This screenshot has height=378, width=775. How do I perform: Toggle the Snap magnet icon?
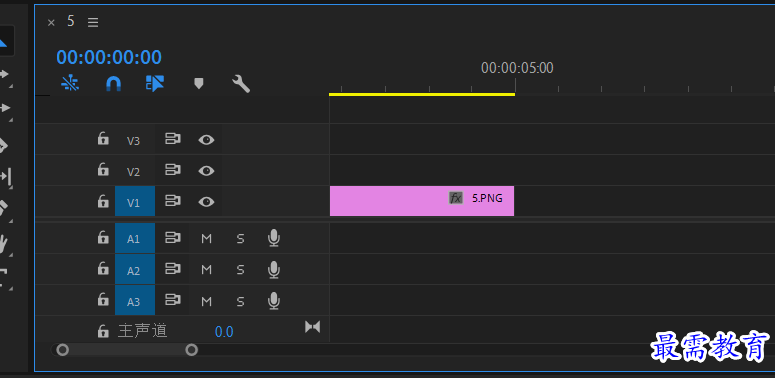(114, 84)
